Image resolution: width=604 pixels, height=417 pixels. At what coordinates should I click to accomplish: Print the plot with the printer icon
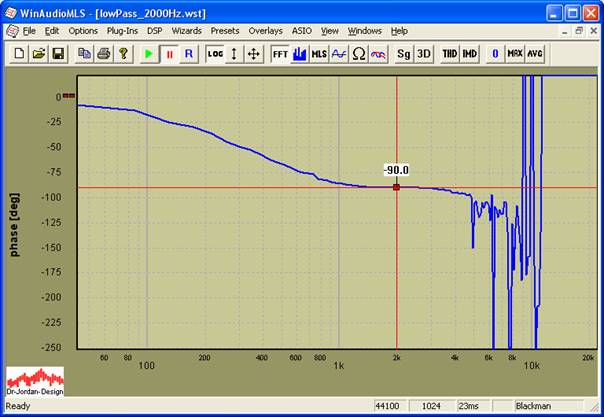(x=104, y=54)
